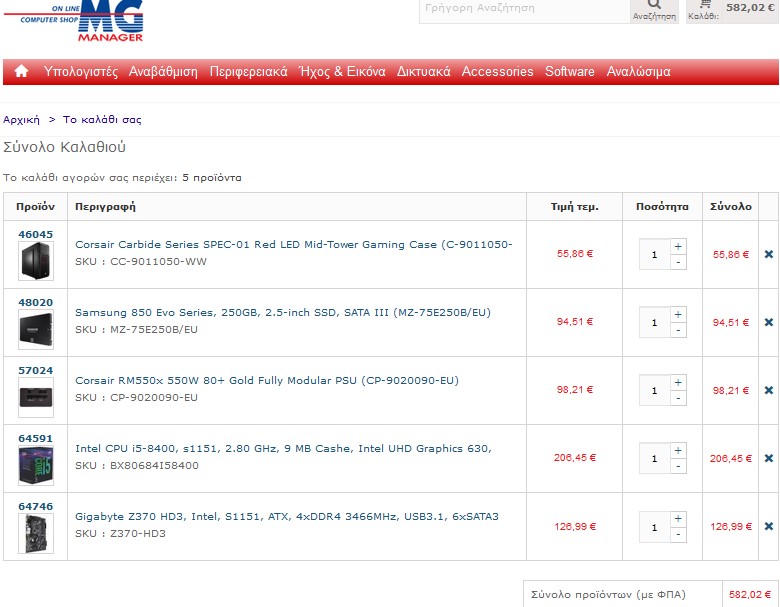Screen dimensions: 780x607
Task: Click the Τιμή τεμ. column header
Action: pyautogui.click(x=575, y=206)
